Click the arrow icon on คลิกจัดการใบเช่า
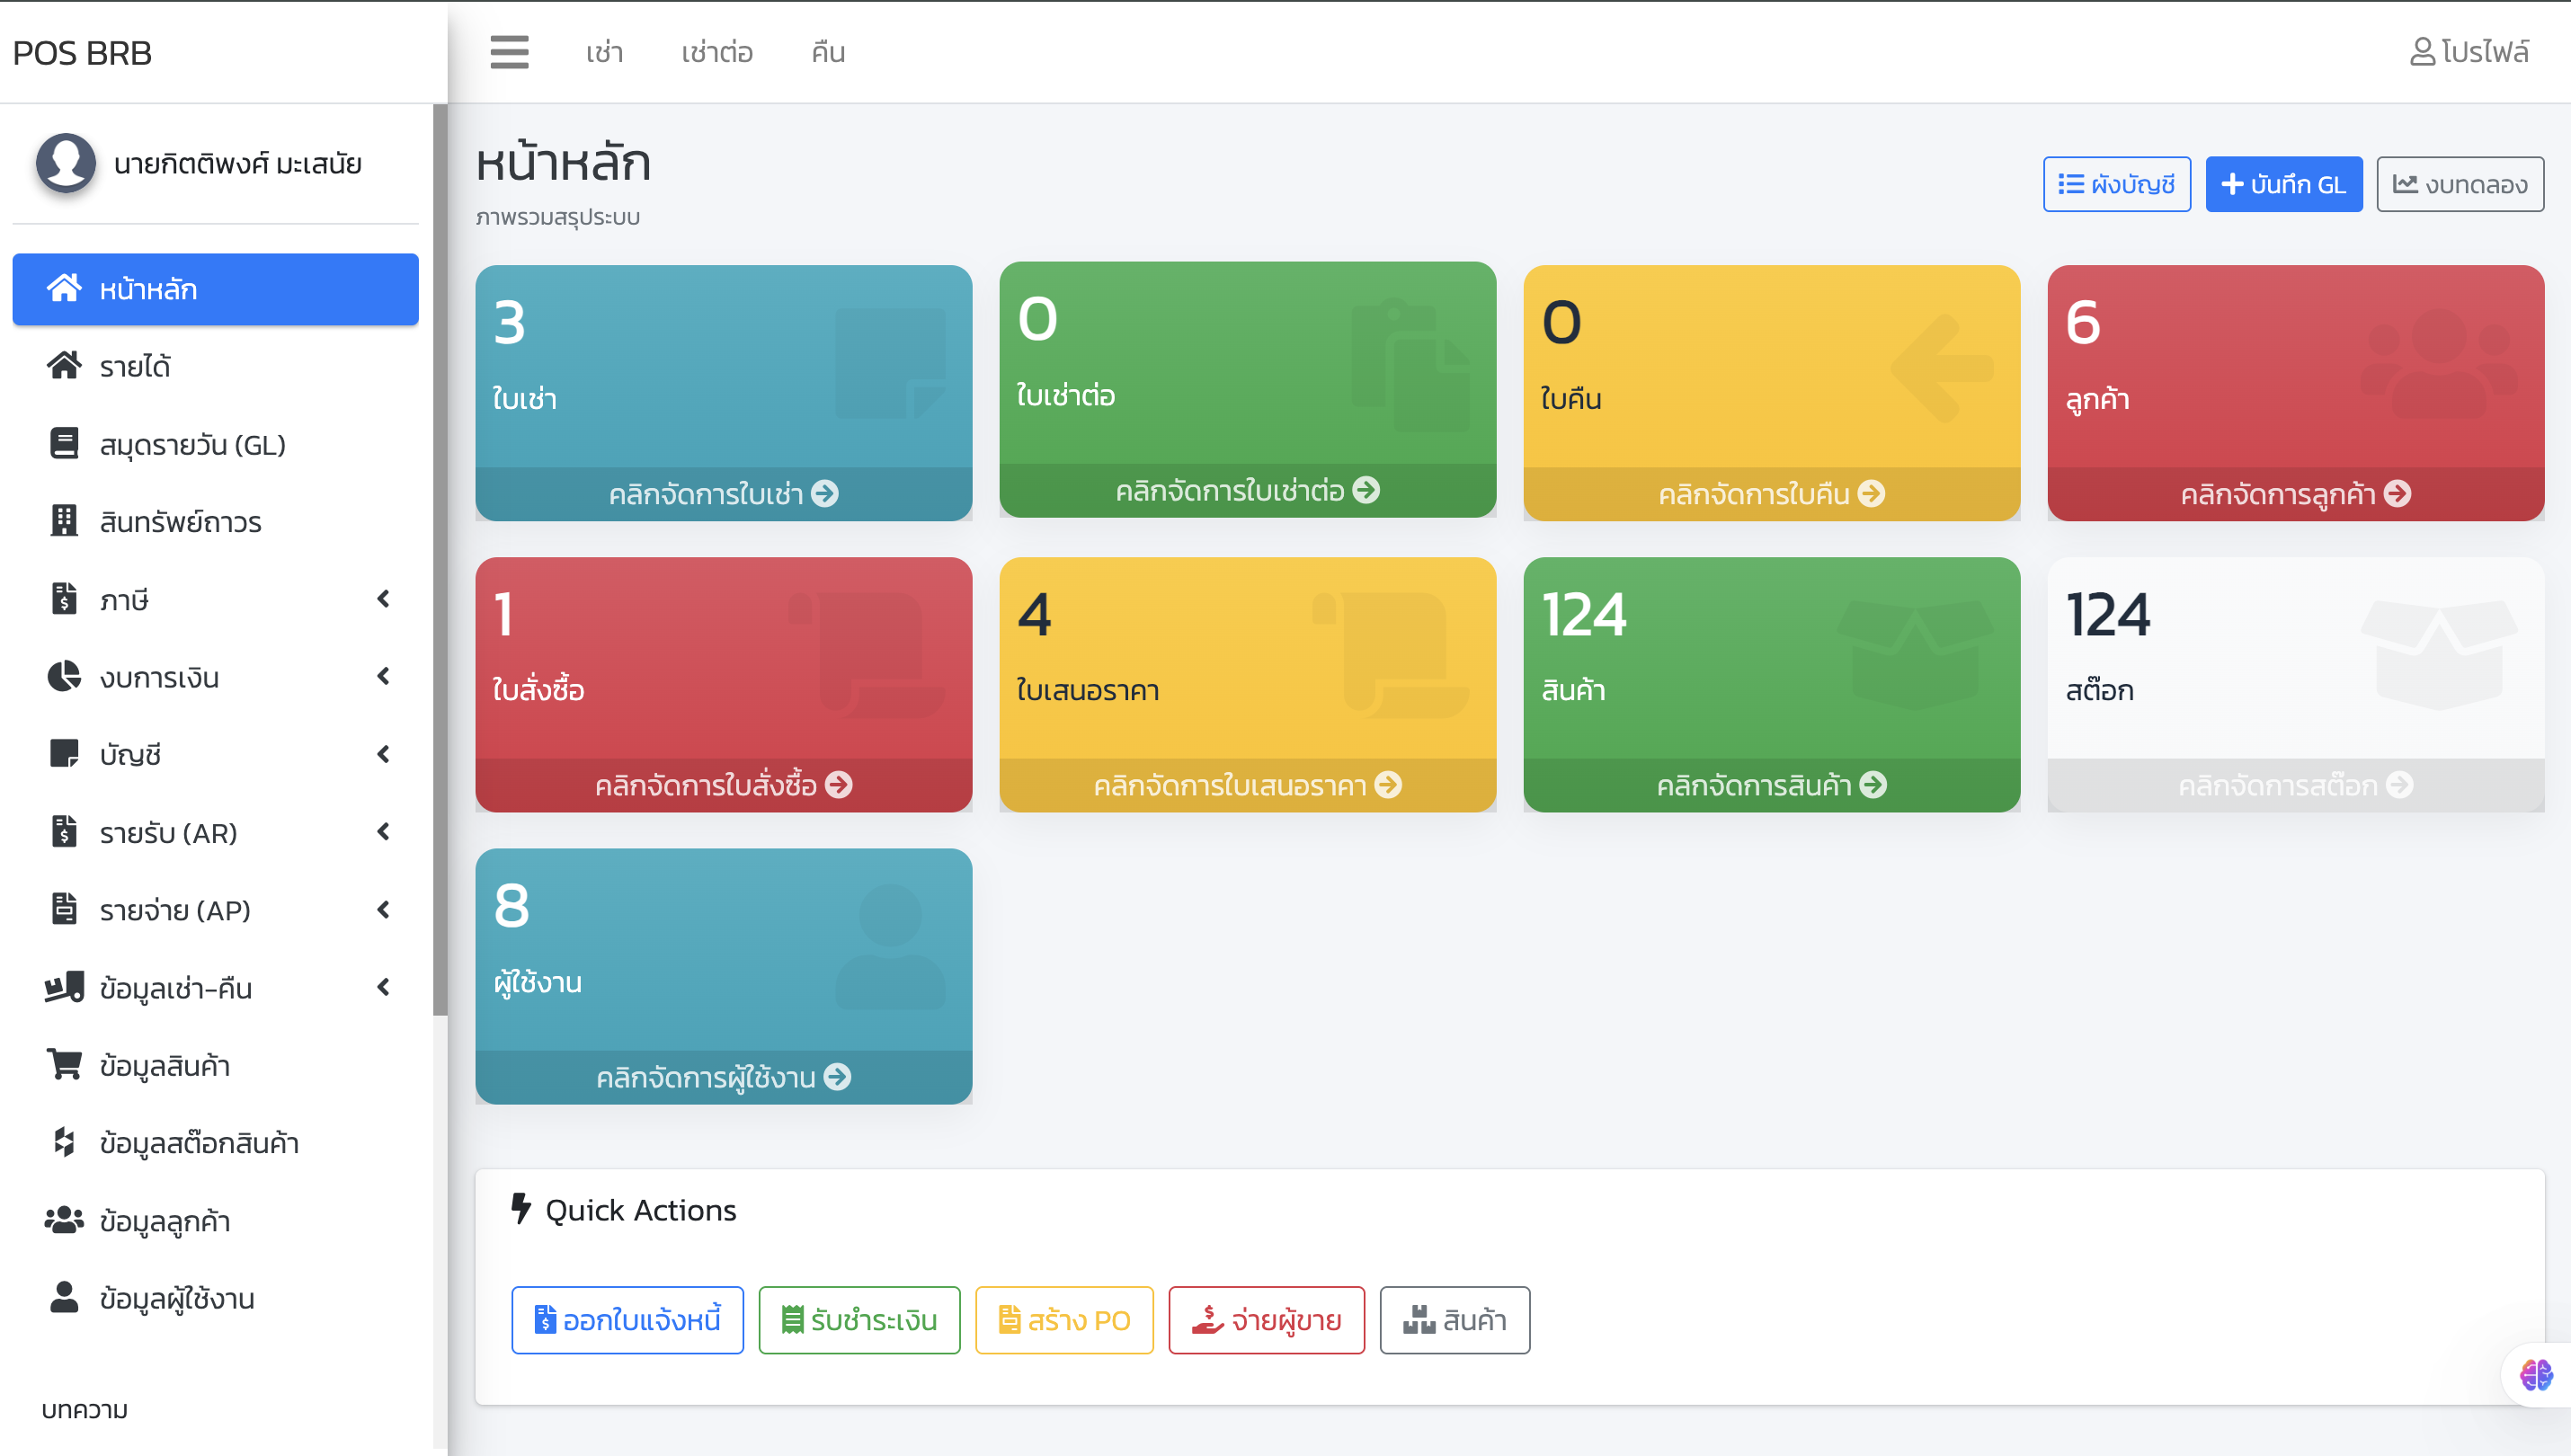Viewport: 2571px width, 1456px height. coord(825,494)
